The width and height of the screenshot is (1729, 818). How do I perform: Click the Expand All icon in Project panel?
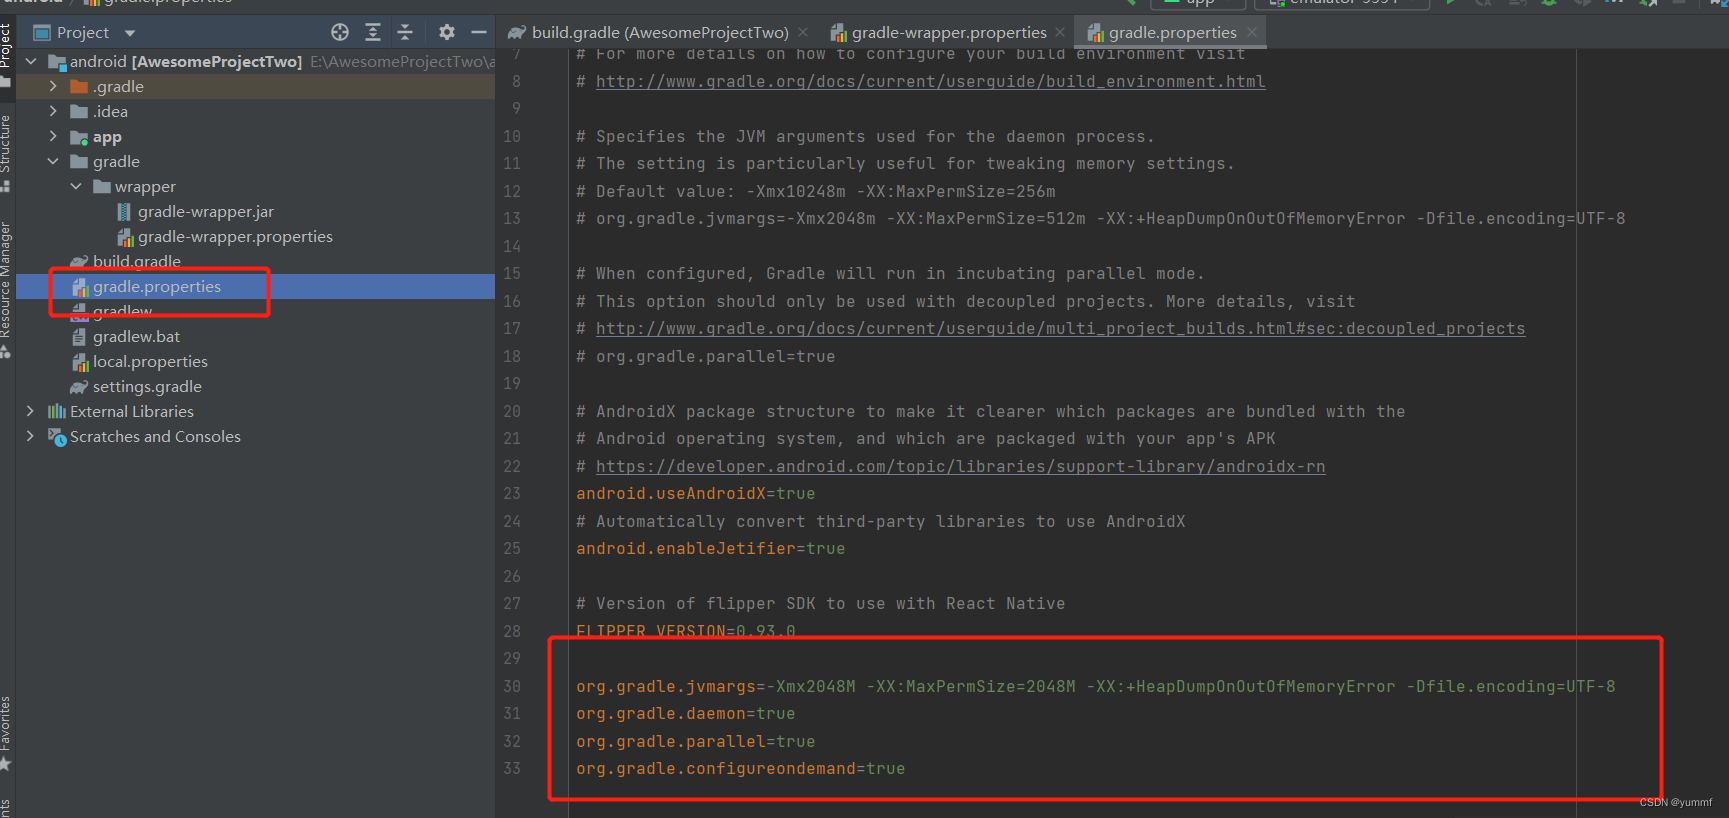click(x=373, y=32)
